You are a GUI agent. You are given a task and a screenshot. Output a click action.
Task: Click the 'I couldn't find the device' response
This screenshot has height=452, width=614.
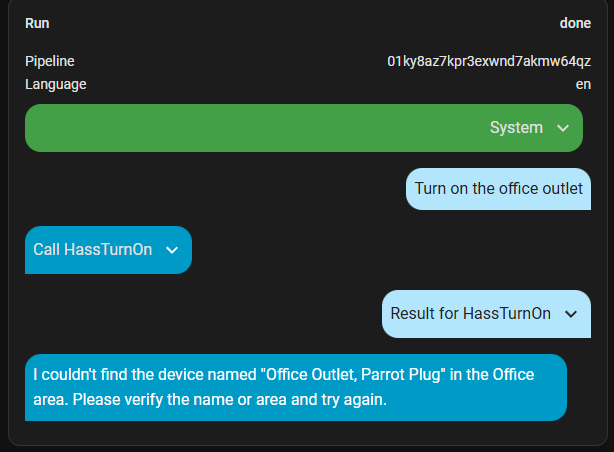296,387
